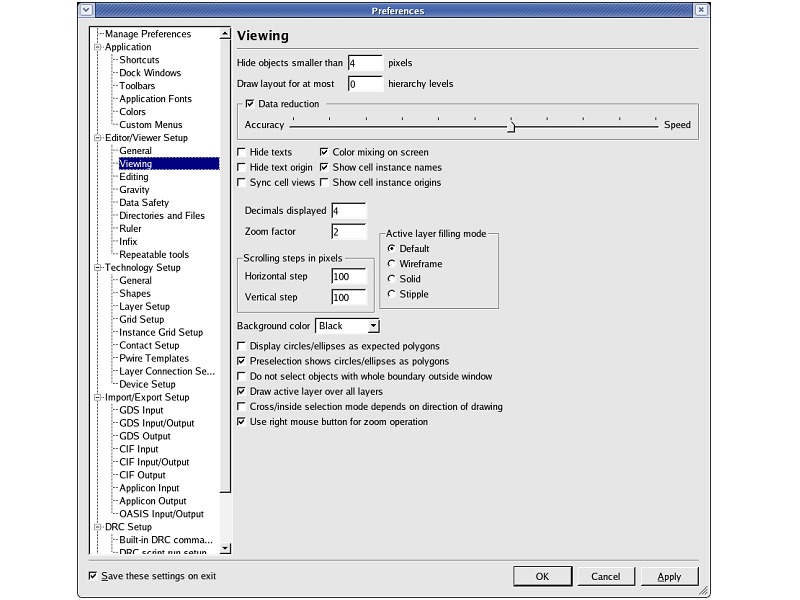Viewport: 800px width, 600px height.
Task: Click the Apply button
Action: pyautogui.click(x=669, y=577)
